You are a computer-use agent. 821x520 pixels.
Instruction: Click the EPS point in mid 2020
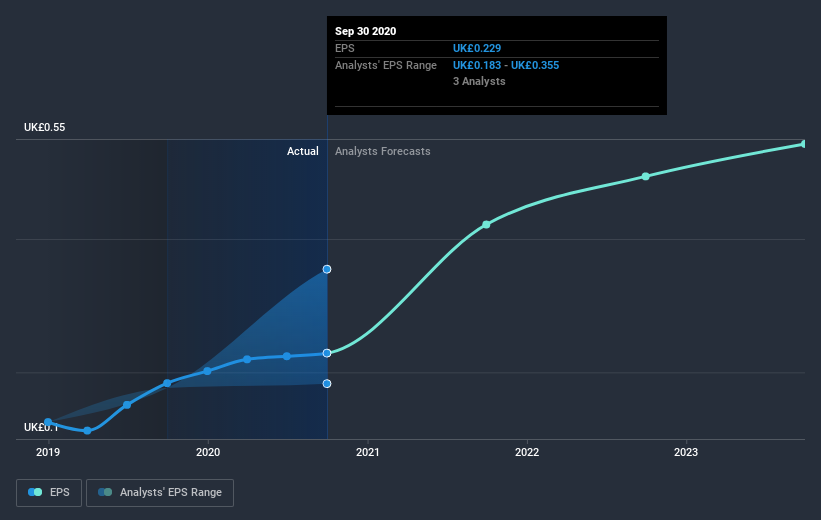pos(287,356)
